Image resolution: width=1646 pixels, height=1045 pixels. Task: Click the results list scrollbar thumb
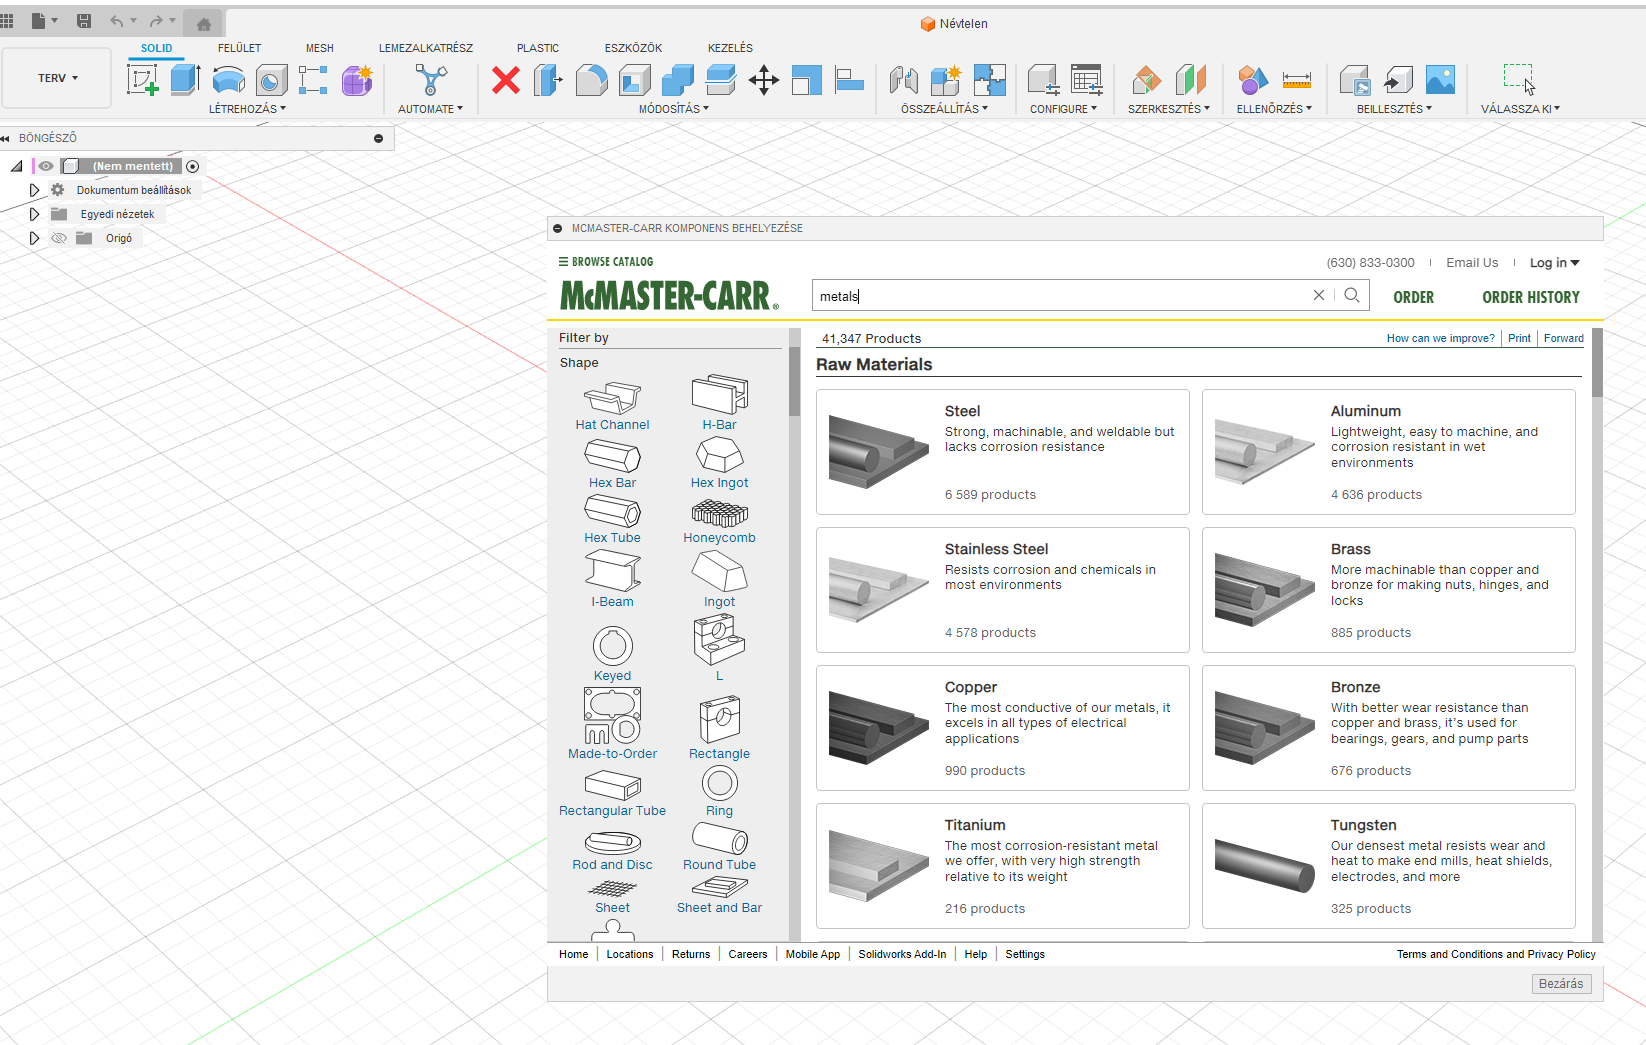coord(1597,362)
